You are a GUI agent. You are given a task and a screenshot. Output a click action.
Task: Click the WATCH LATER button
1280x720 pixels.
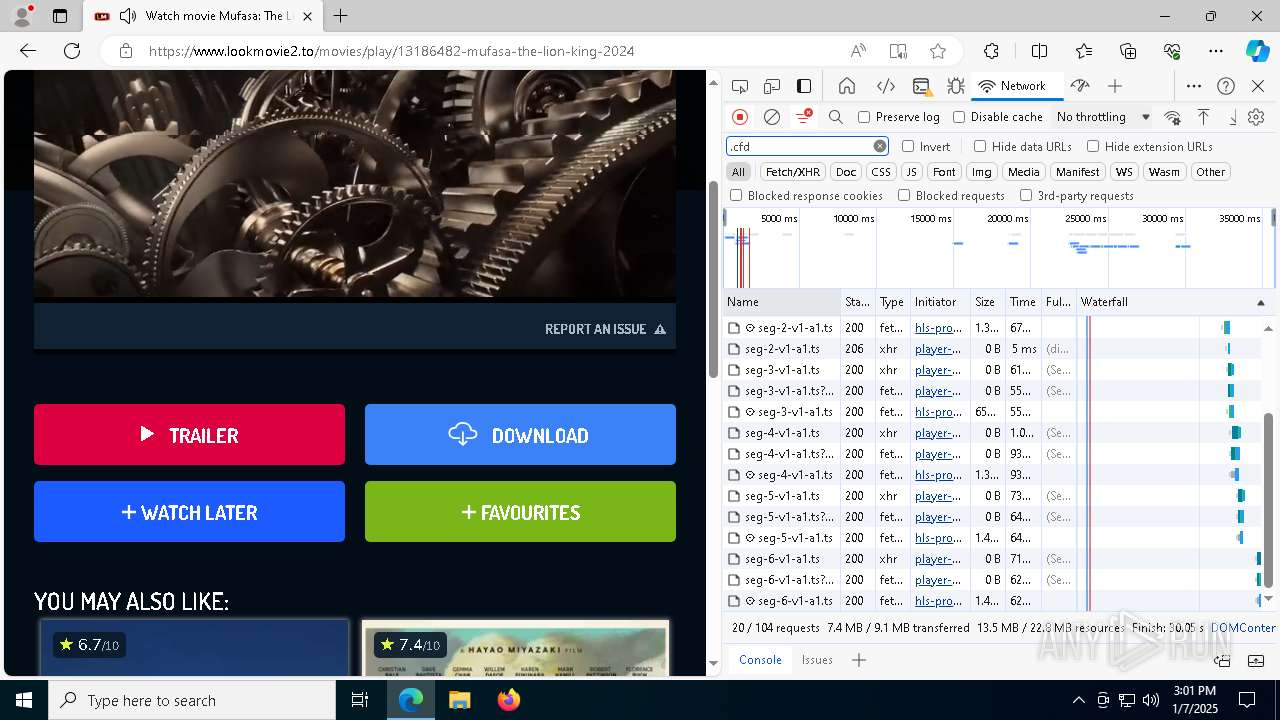click(189, 512)
